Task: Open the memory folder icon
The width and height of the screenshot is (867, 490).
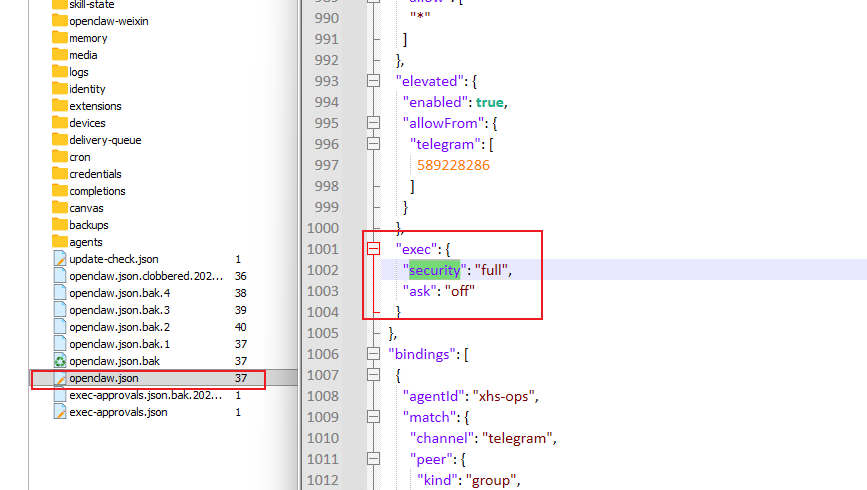Action: point(59,38)
